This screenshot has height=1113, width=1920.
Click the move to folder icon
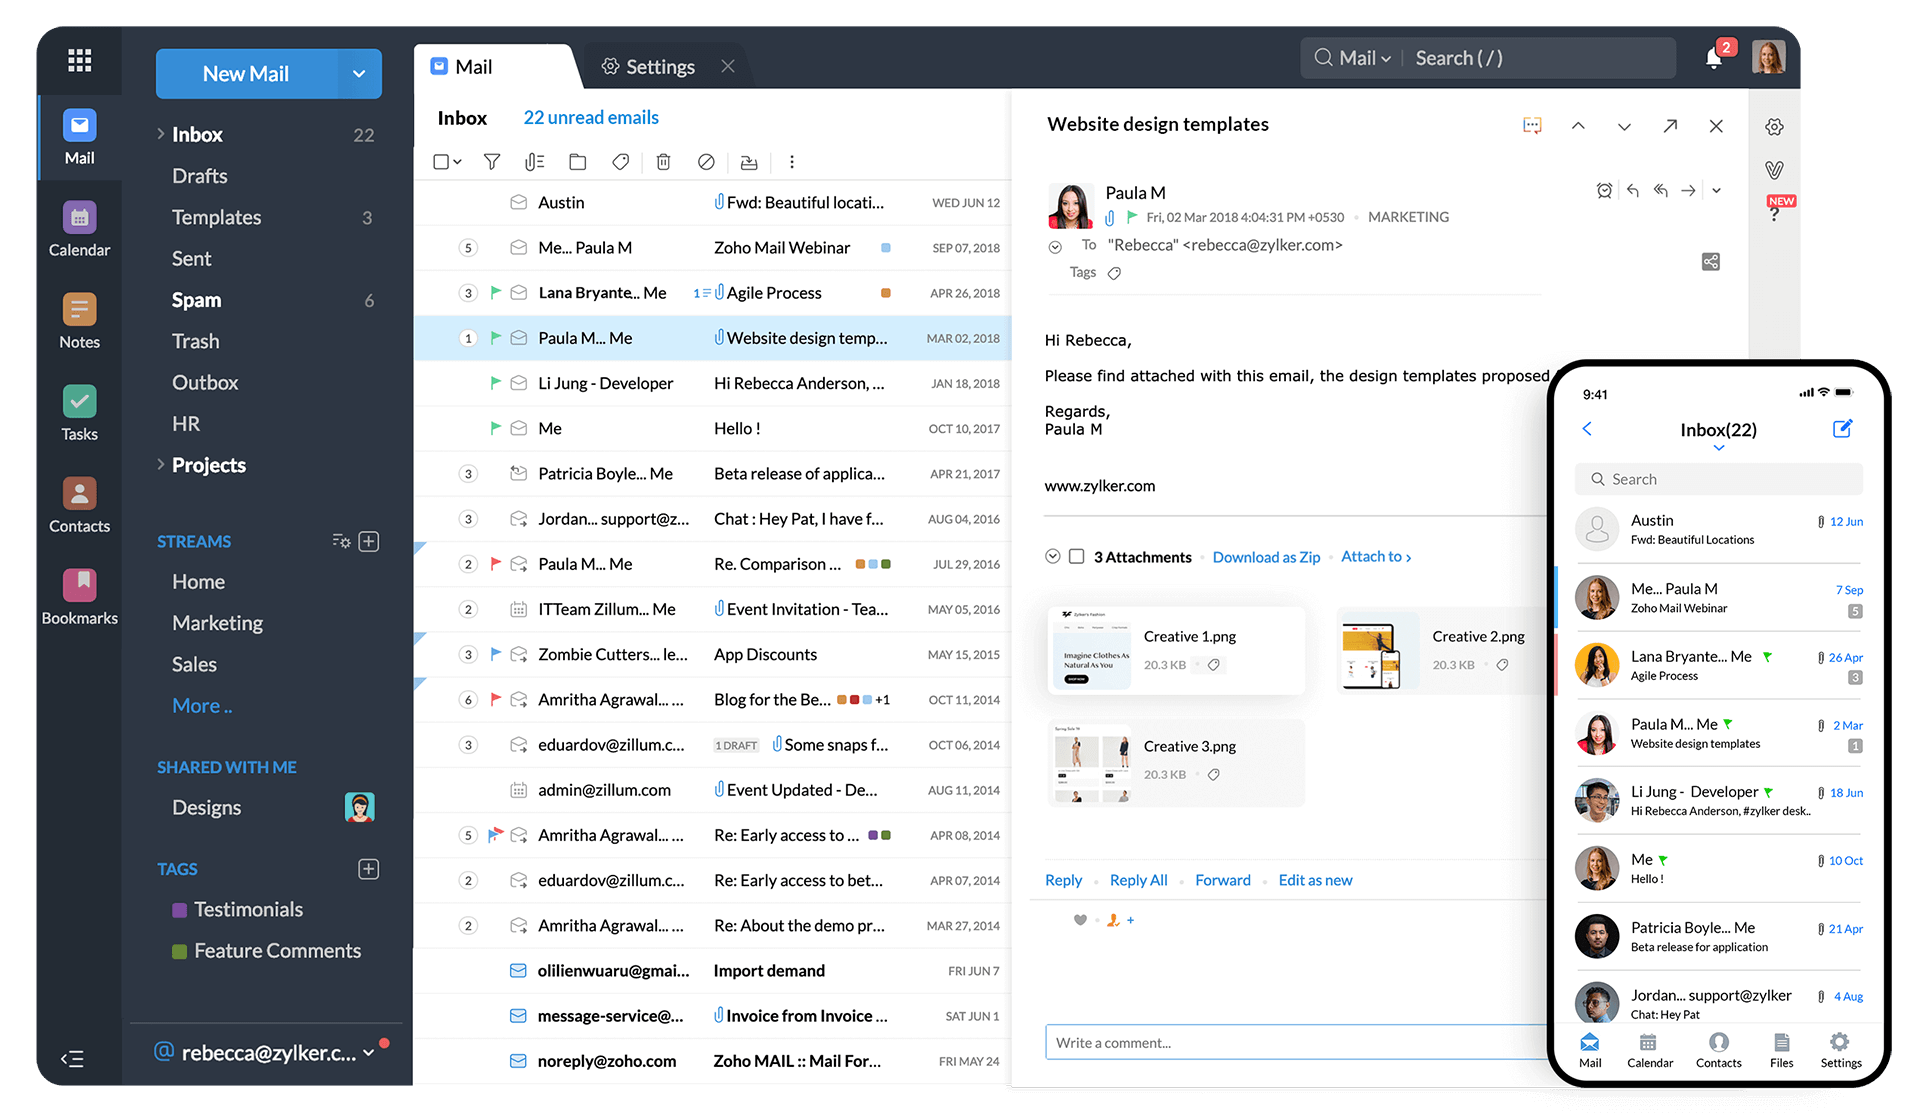pos(578,160)
